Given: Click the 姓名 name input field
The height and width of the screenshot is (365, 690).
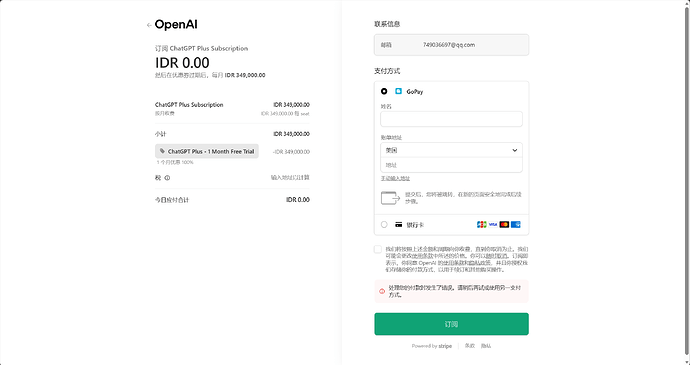Looking at the screenshot, I should [x=451, y=119].
